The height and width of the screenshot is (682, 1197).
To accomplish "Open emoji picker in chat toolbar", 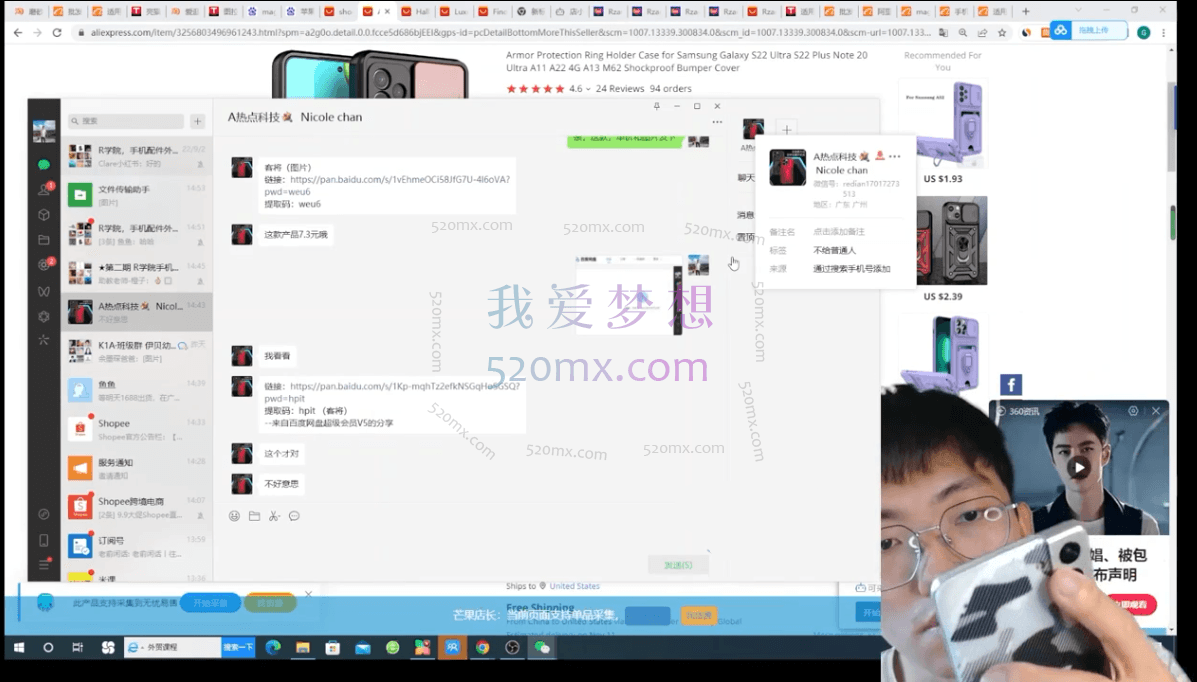I will click(234, 516).
